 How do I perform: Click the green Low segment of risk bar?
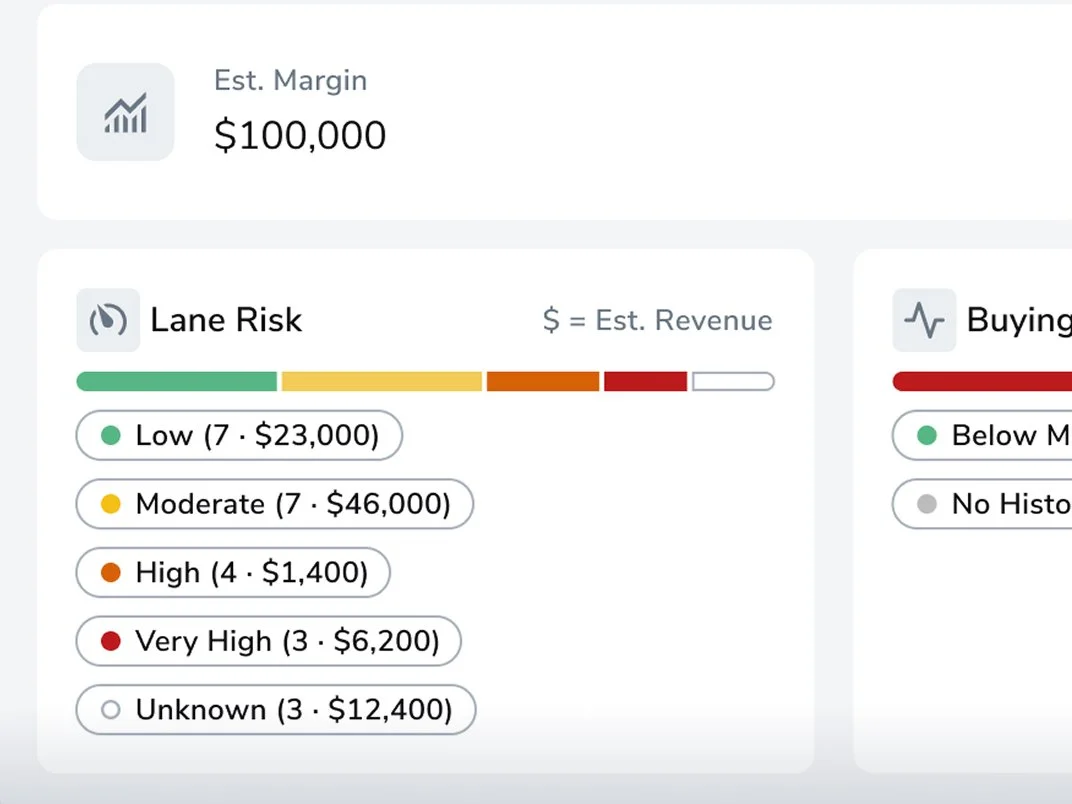tap(177, 381)
